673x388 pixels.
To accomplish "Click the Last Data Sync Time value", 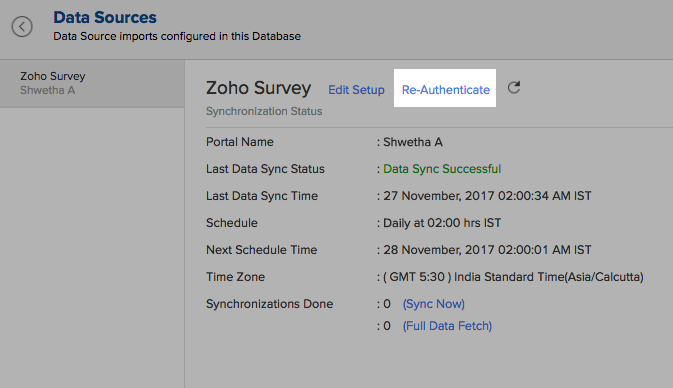I will (x=487, y=196).
